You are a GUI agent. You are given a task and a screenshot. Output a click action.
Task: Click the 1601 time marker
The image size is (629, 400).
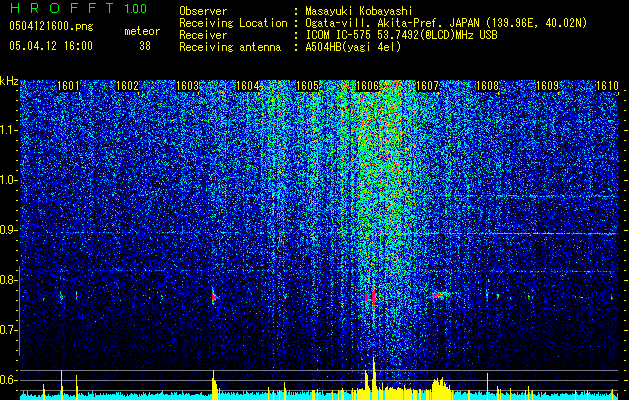point(68,86)
